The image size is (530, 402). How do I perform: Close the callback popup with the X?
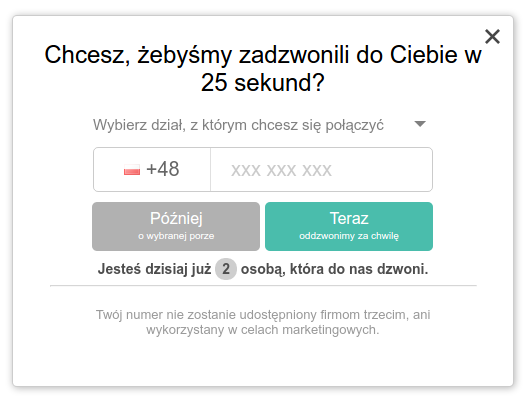click(492, 37)
